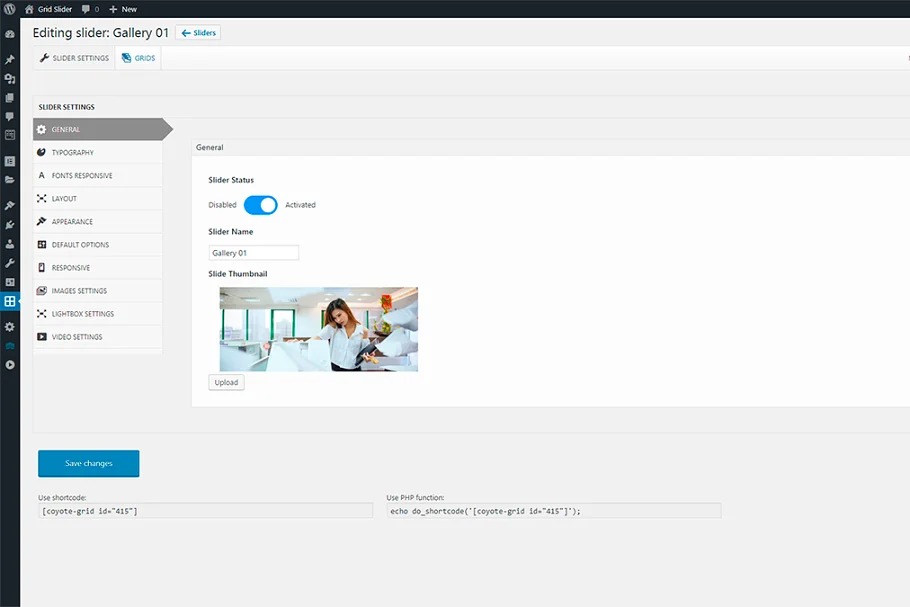Click the WordPress logo in admin bar
The width and height of the screenshot is (910, 607).
click(9, 9)
